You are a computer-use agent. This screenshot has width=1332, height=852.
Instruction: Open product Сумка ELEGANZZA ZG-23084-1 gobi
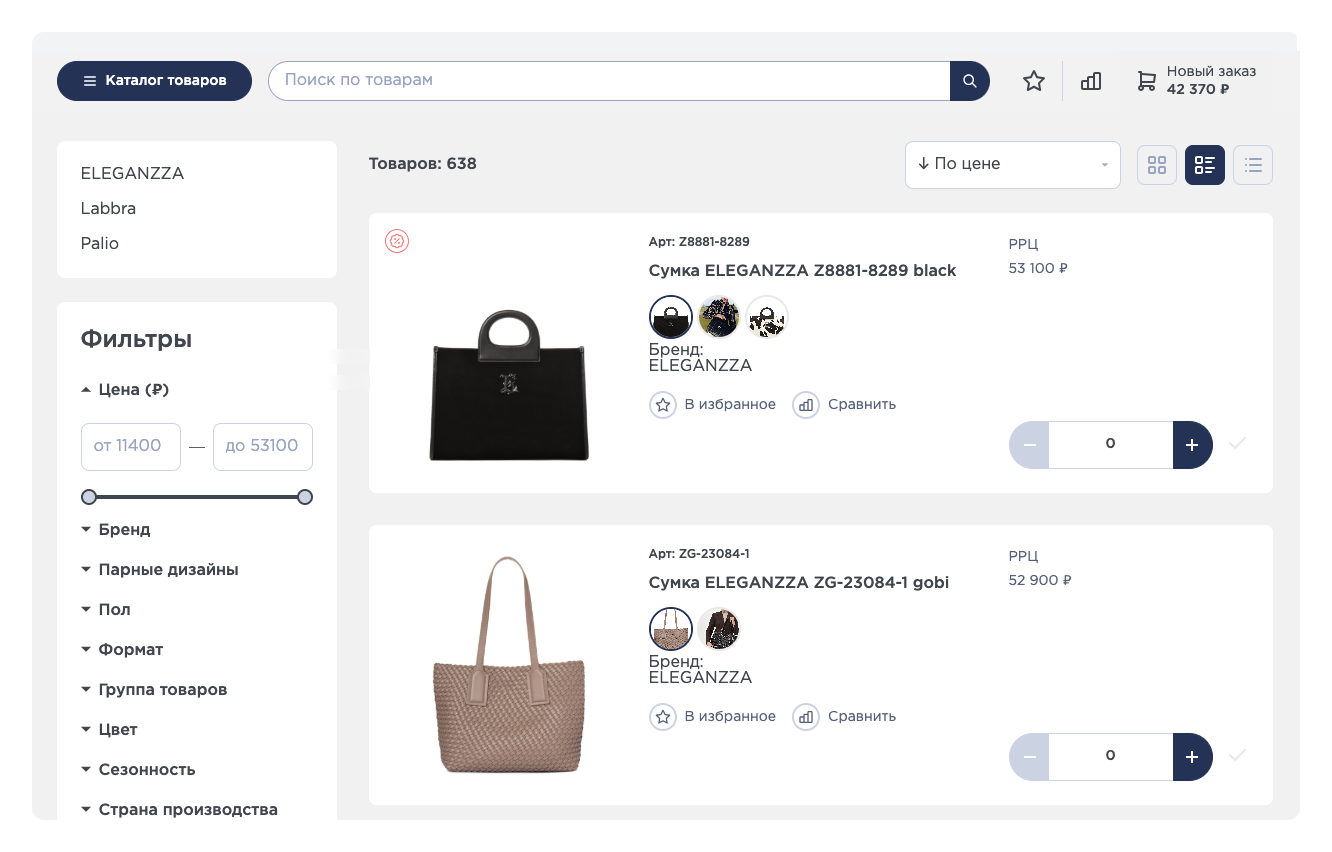click(798, 582)
